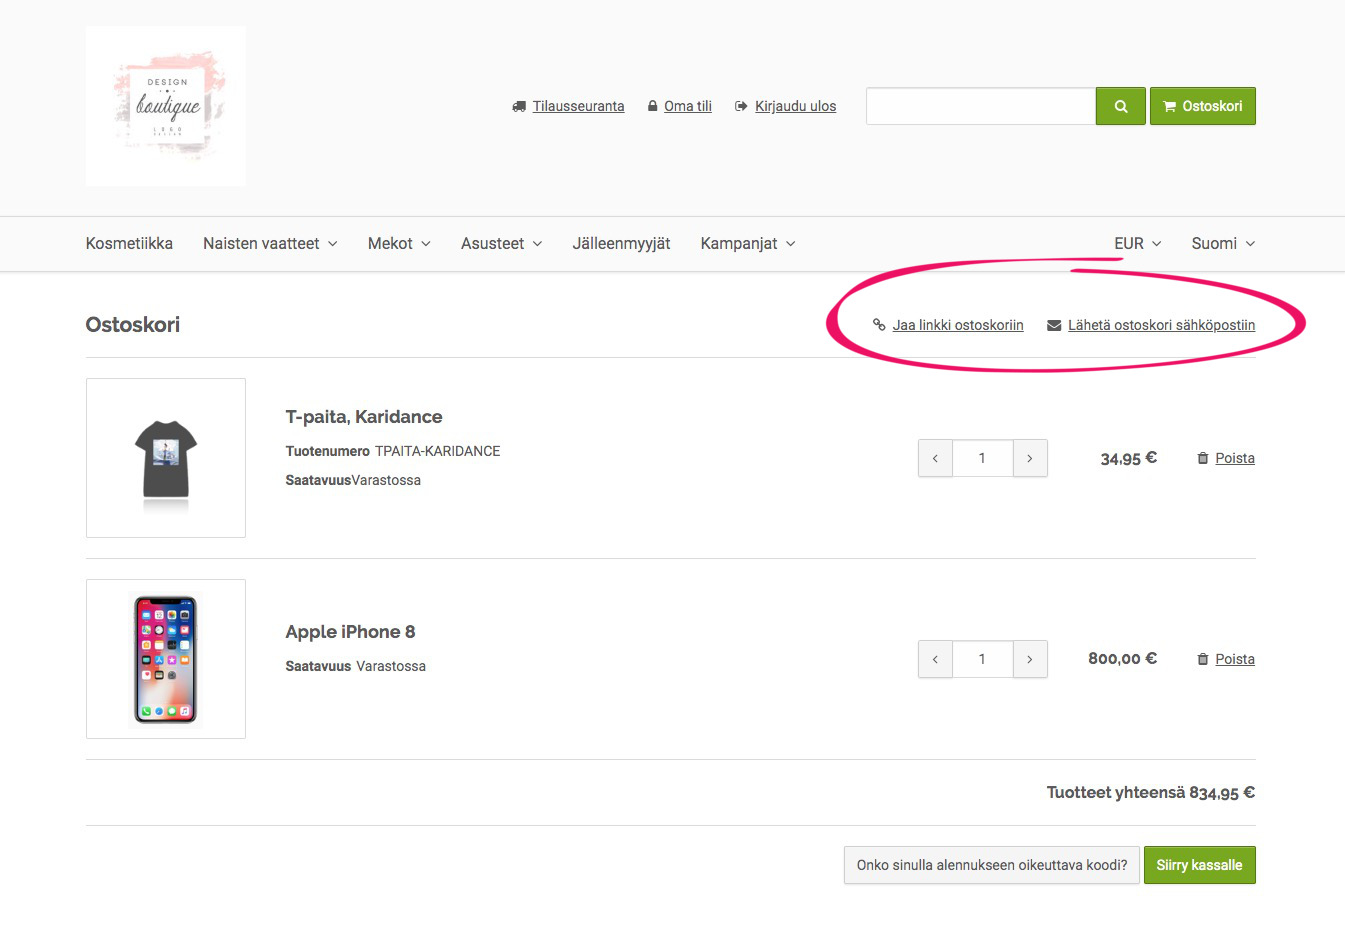The image size is (1345, 945).
Task: Click the lock icon beside Oma tili
Action: pyautogui.click(x=653, y=106)
